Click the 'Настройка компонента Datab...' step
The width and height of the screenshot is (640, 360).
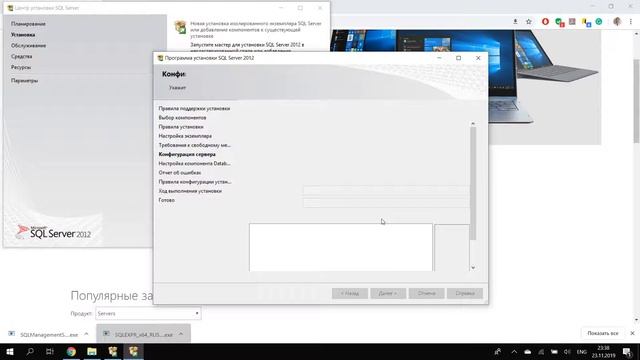pos(195,163)
